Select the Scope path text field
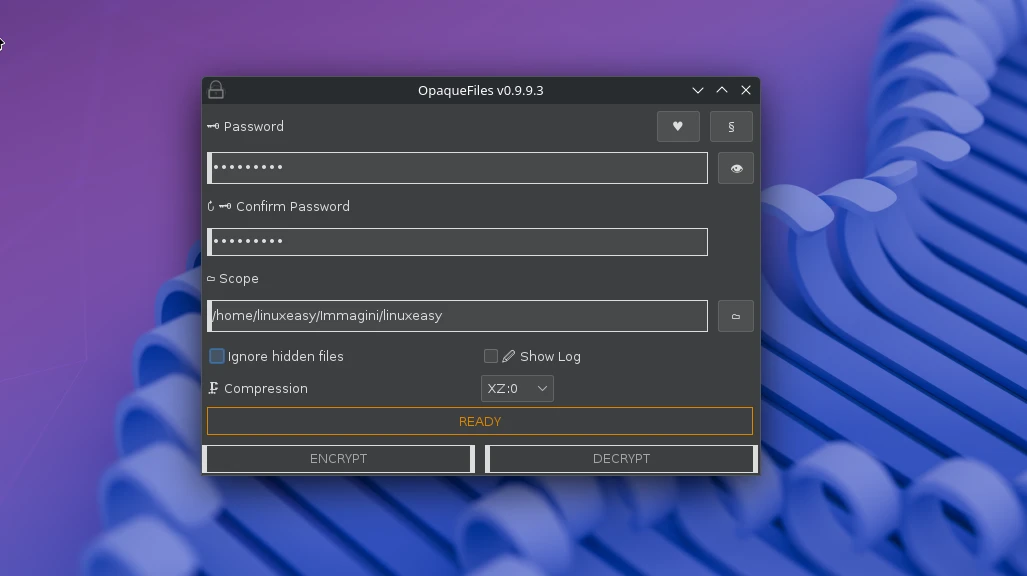 tap(457, 316)
